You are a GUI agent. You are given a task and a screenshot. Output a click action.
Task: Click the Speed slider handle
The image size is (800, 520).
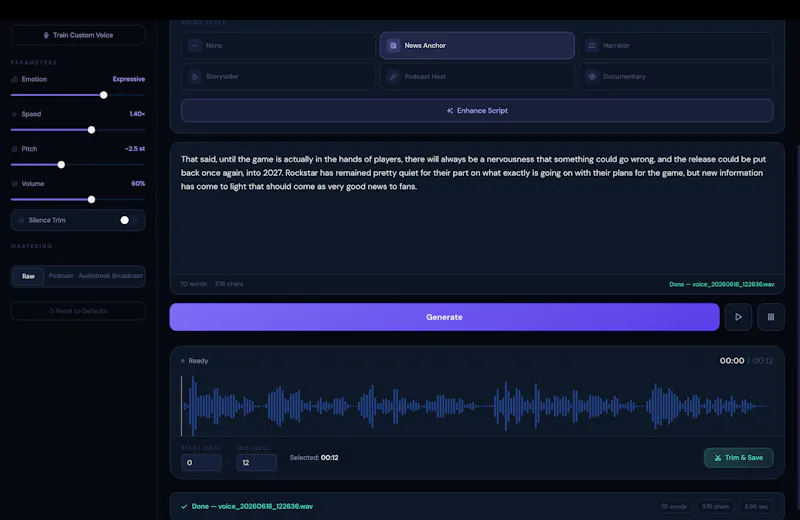91,130
